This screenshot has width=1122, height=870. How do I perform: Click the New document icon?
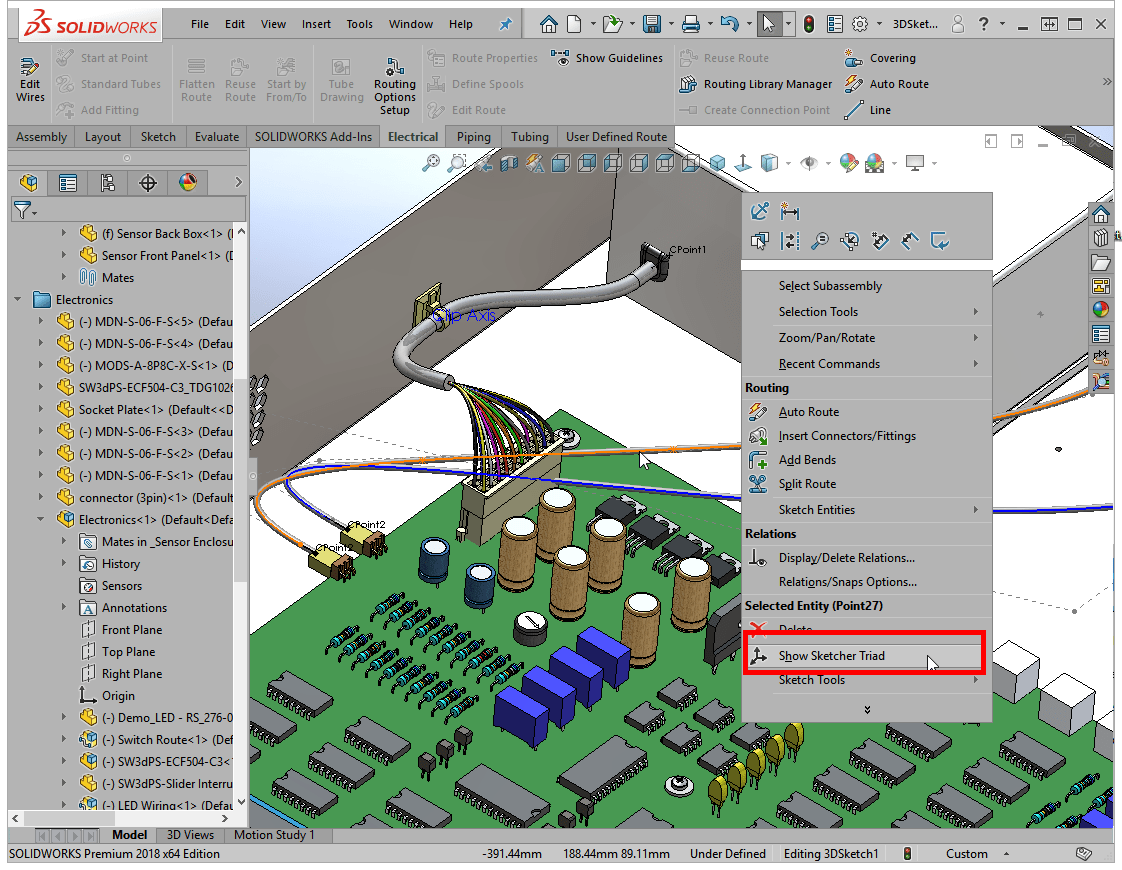click(x=574, y=24)
